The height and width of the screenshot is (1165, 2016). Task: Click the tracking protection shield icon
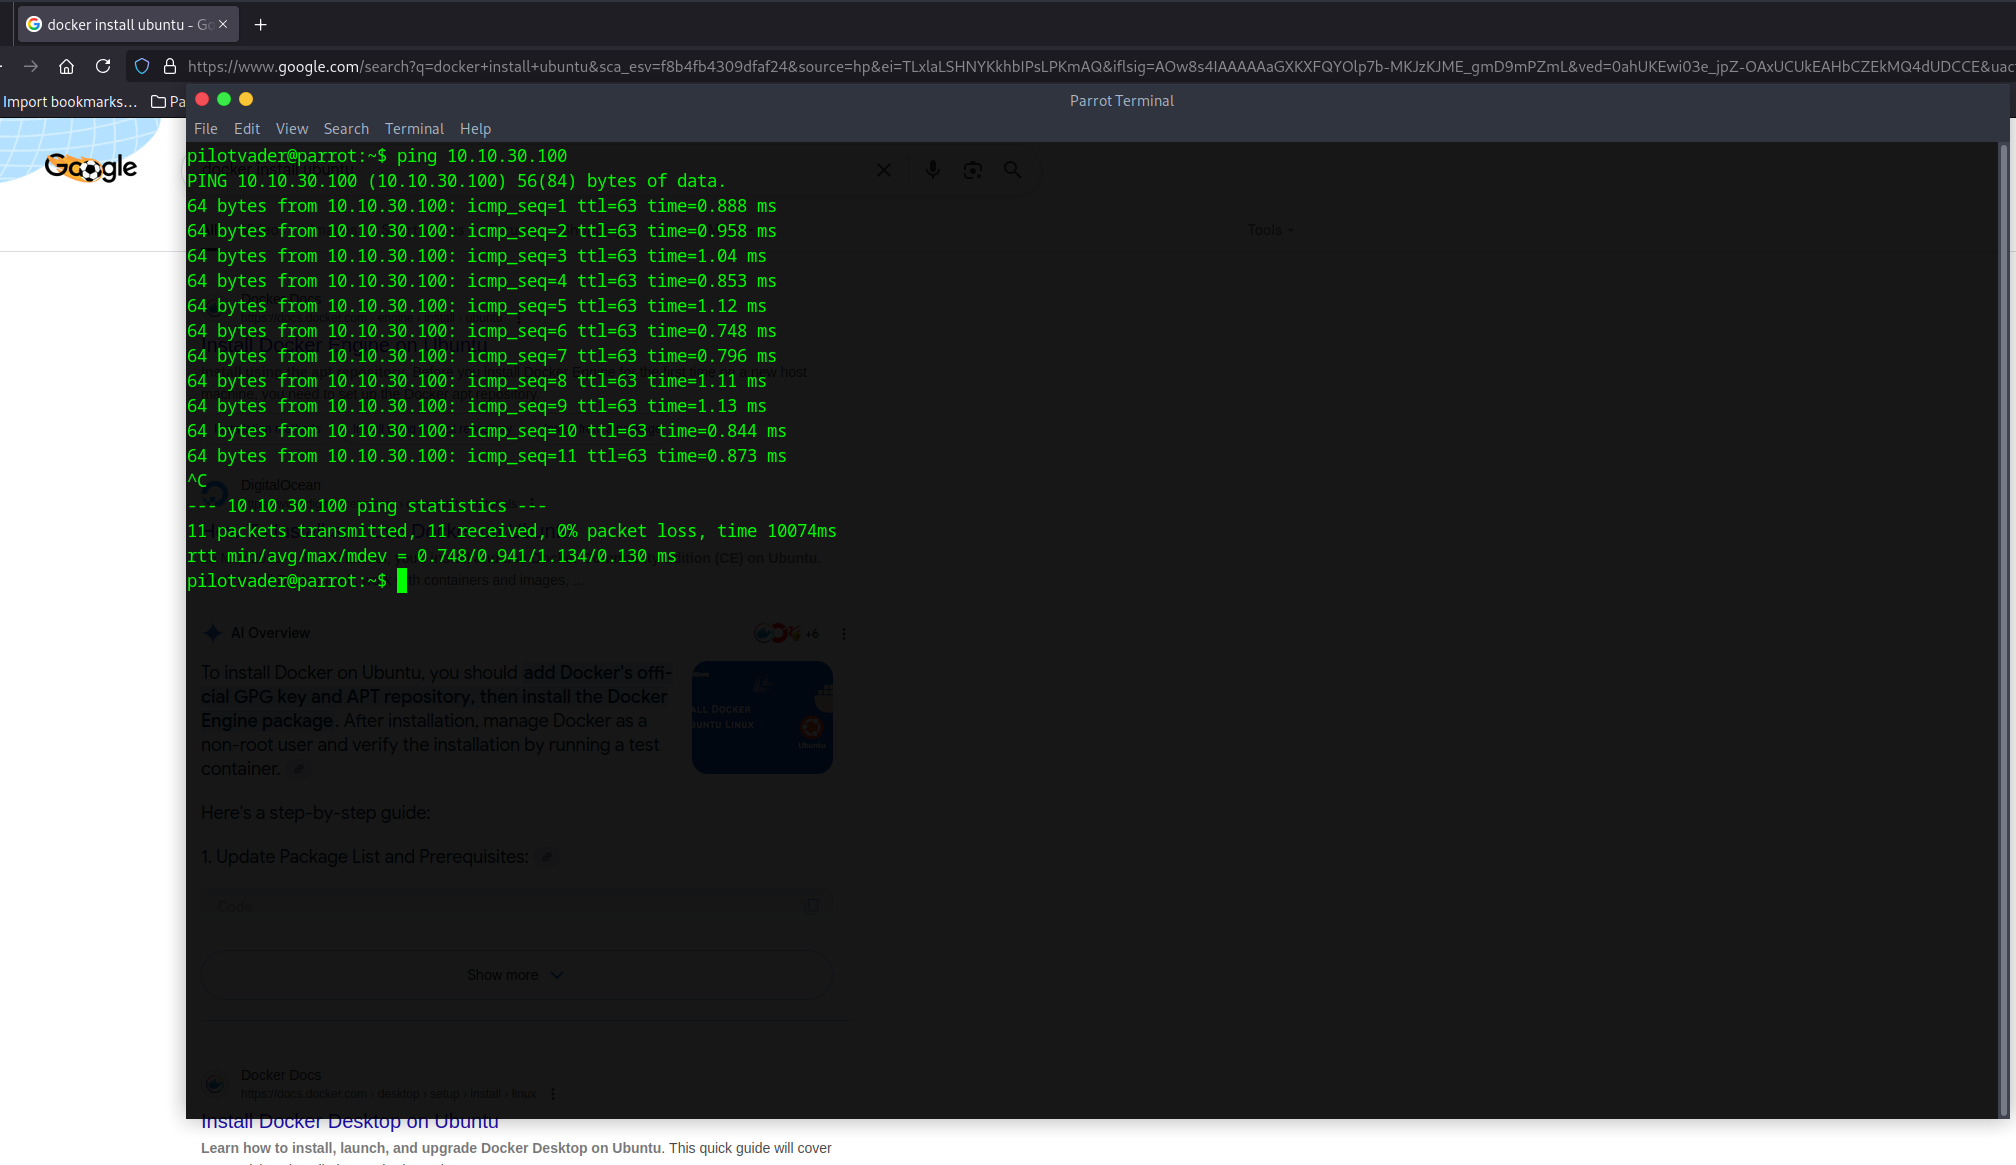(141, 66)
